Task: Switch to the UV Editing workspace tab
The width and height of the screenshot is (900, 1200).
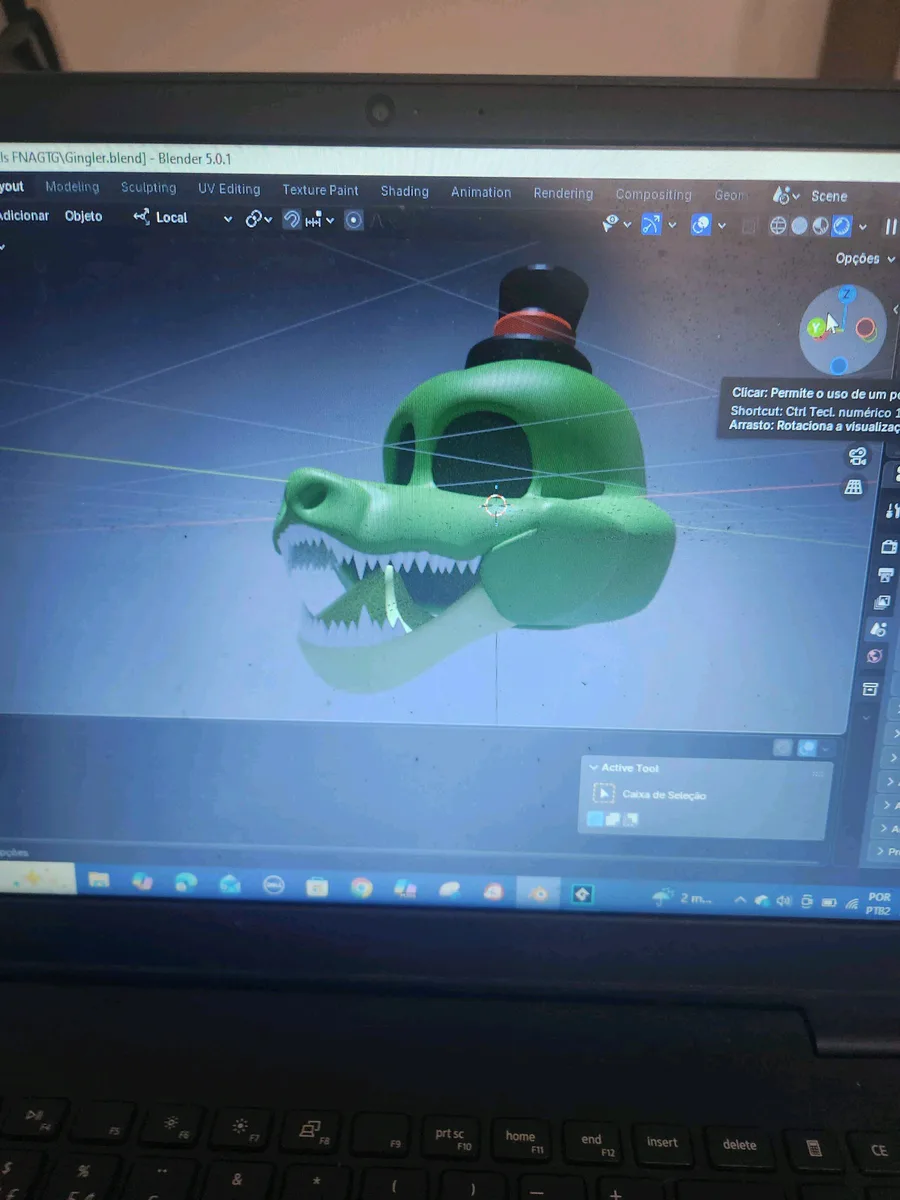Action: (229, 189)
